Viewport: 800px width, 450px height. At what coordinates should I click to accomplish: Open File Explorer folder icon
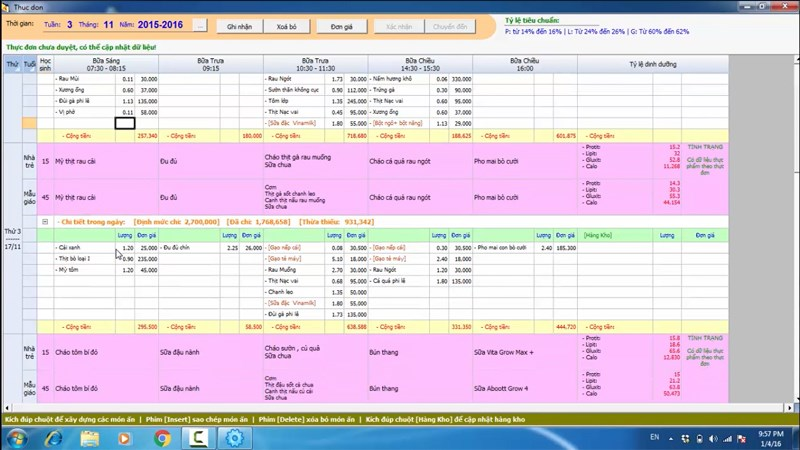[x=90, y=438]
